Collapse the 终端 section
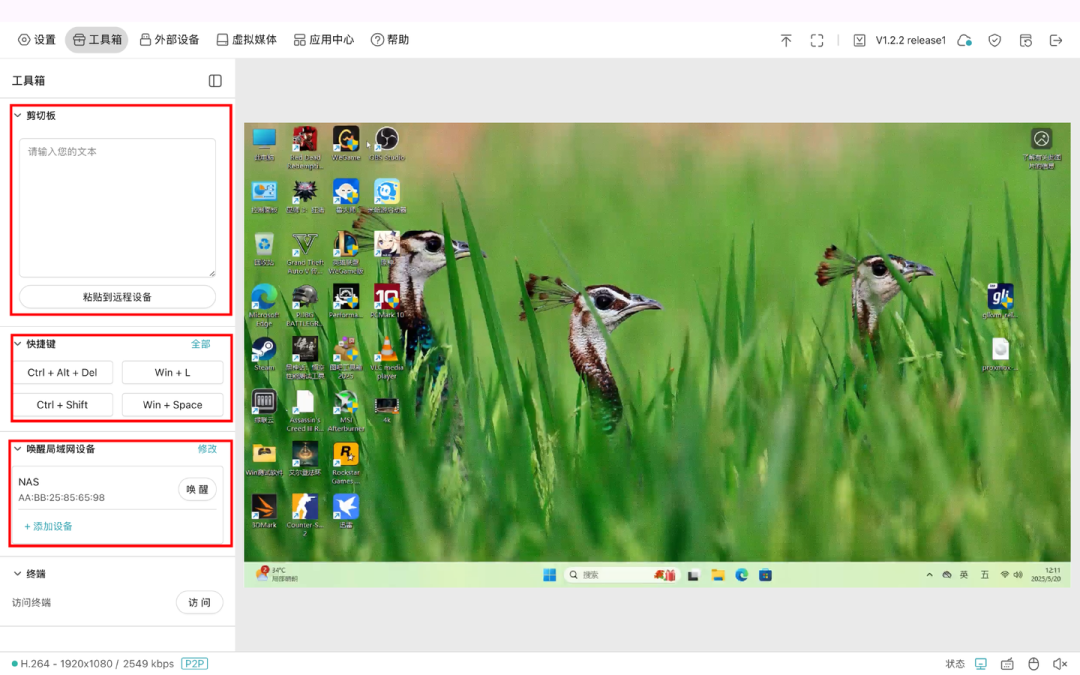This screenshot has height=675, width=1080. (18, 574)
